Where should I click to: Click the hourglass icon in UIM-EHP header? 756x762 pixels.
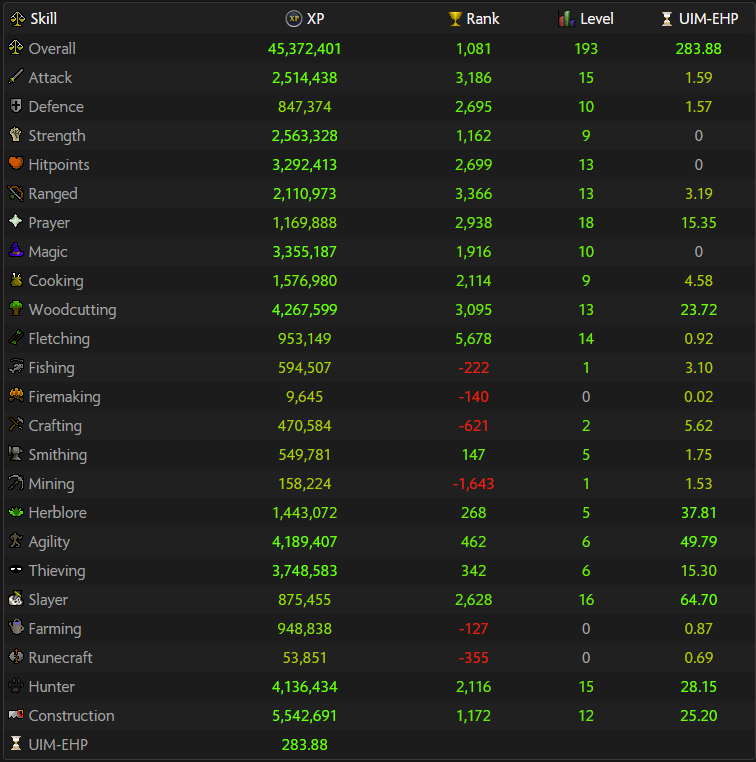pos(667,18)
